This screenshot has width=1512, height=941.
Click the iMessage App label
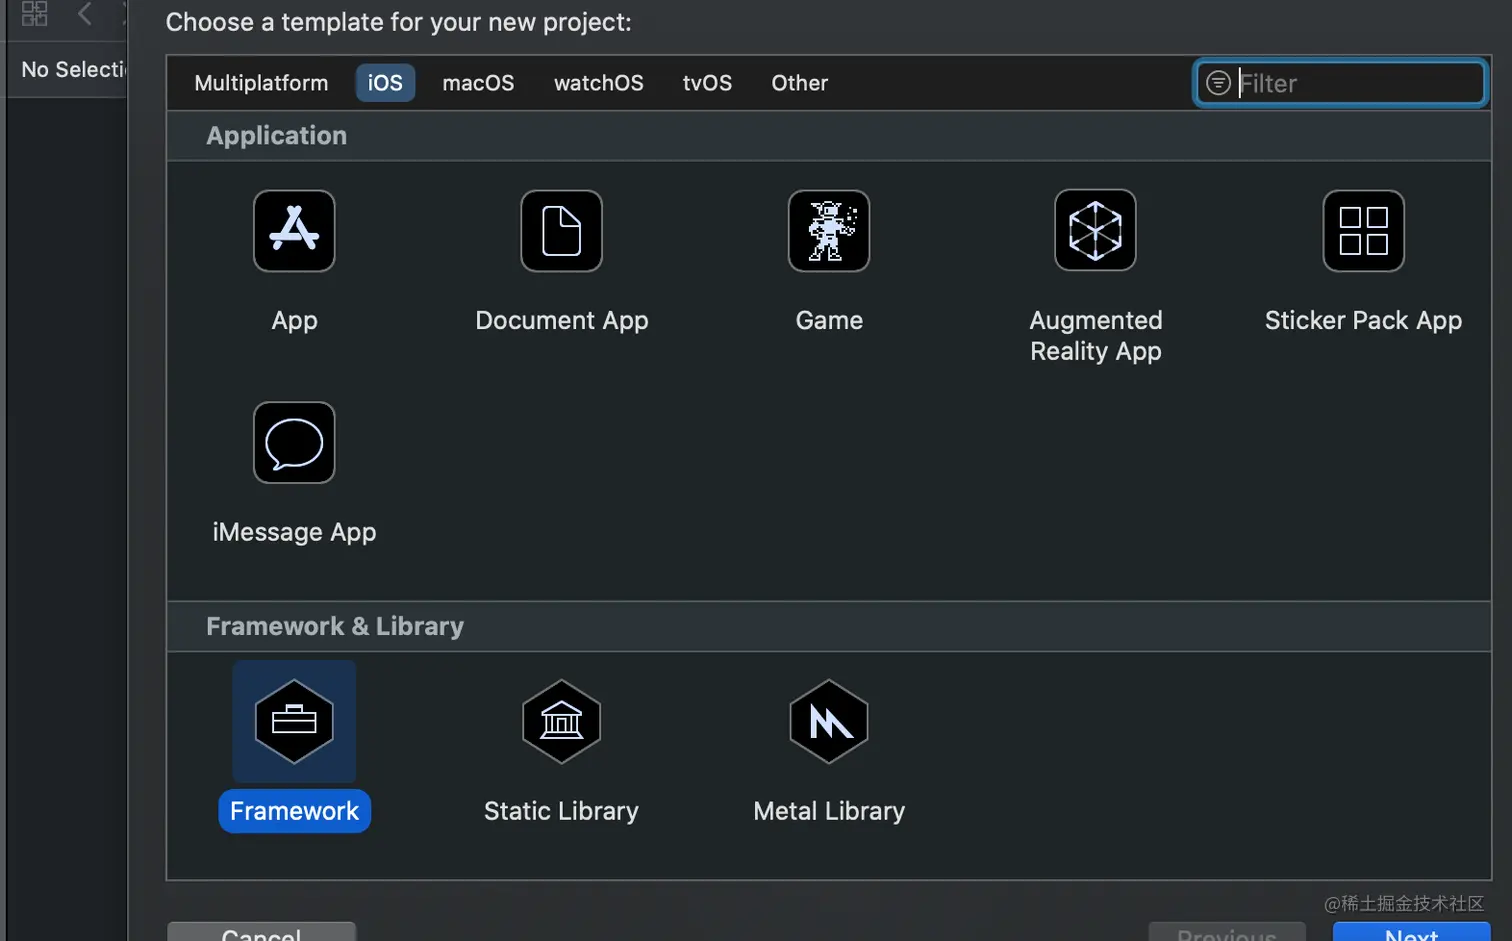tap(294, 532)
